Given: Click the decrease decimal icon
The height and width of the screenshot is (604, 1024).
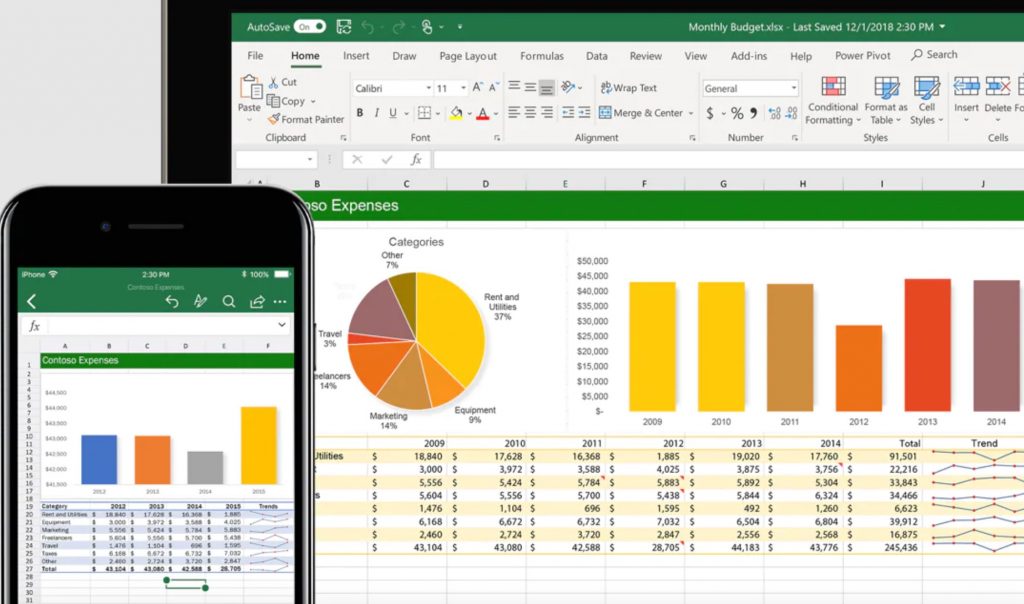Looking at the screenshot, I should click(792, 114).
